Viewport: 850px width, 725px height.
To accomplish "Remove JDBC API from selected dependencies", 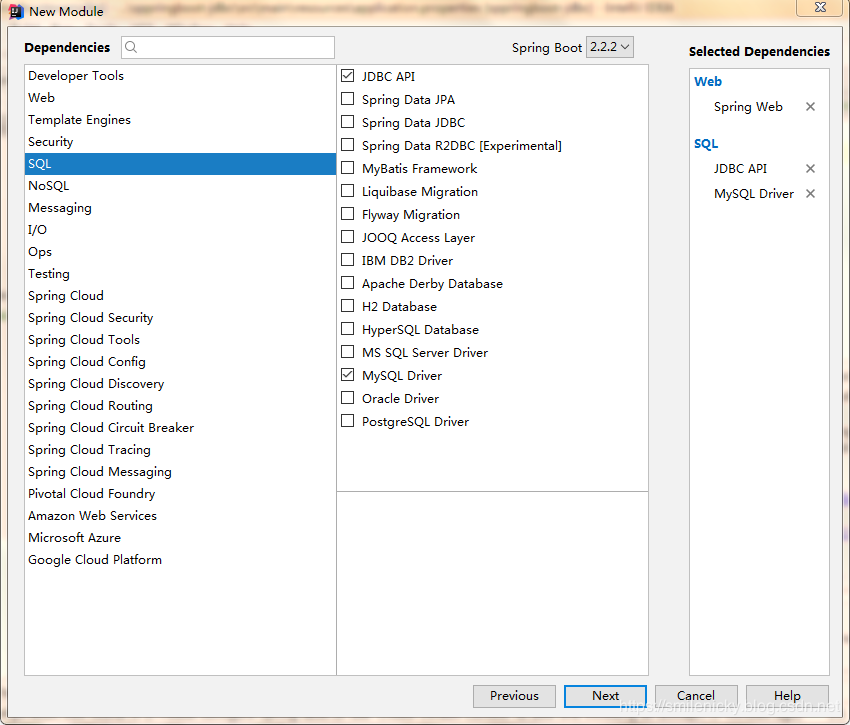I will pos(810,169).
